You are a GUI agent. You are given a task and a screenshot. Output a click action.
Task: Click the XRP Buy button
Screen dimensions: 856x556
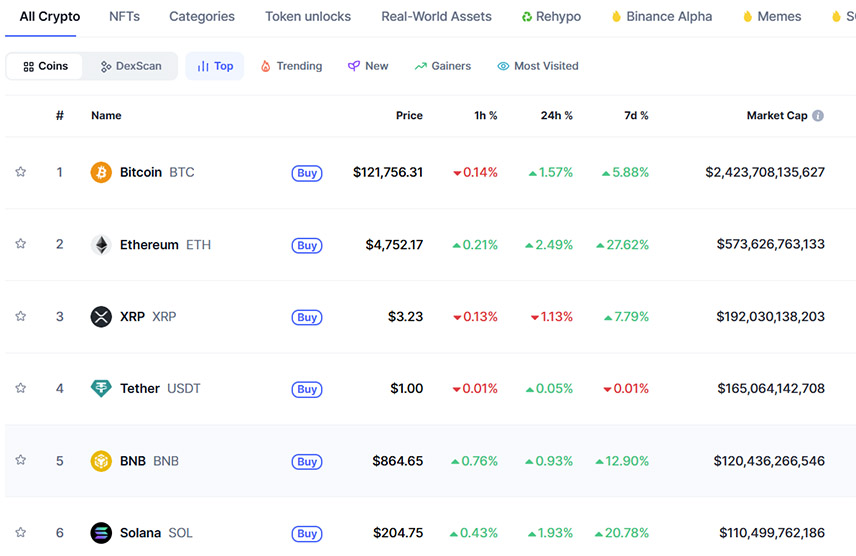click(x=307, y=317)
